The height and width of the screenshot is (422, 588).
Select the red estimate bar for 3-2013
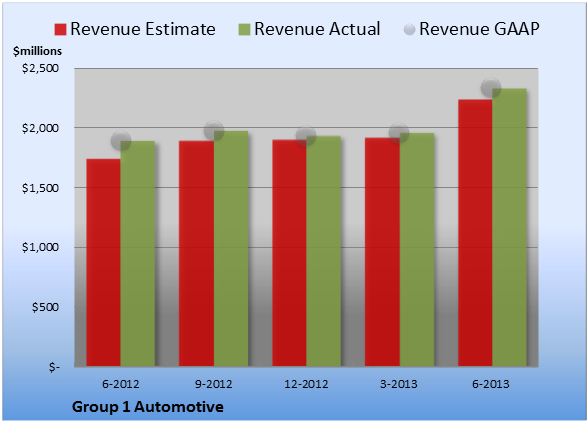382,252
